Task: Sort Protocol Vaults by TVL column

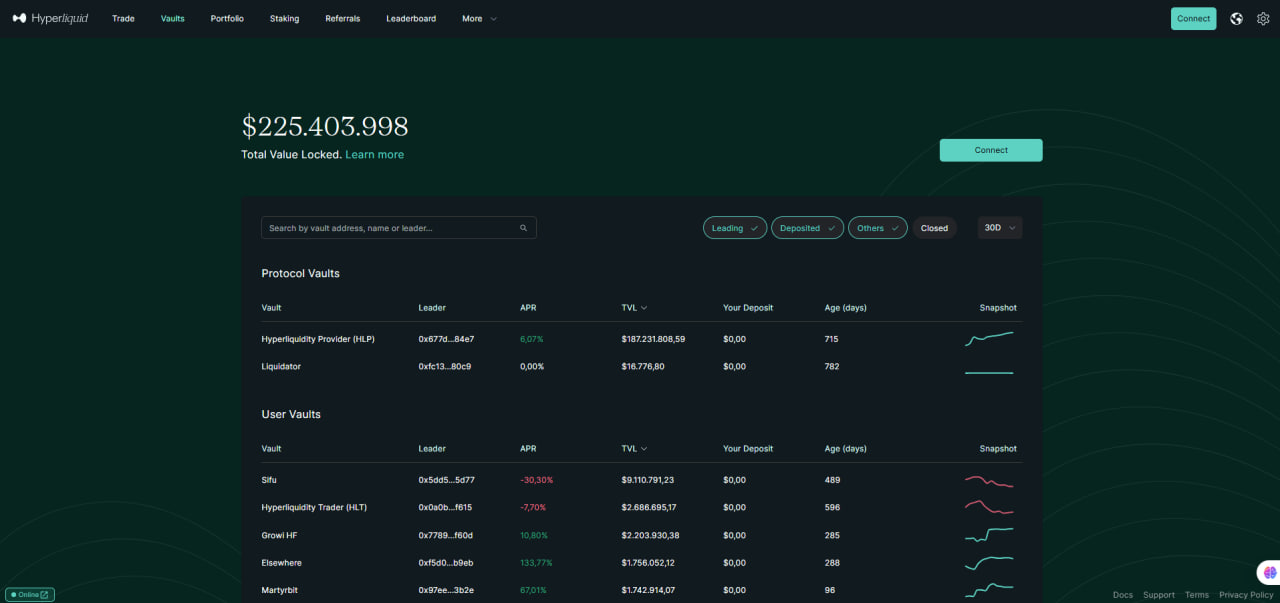Action: [634, 308]
